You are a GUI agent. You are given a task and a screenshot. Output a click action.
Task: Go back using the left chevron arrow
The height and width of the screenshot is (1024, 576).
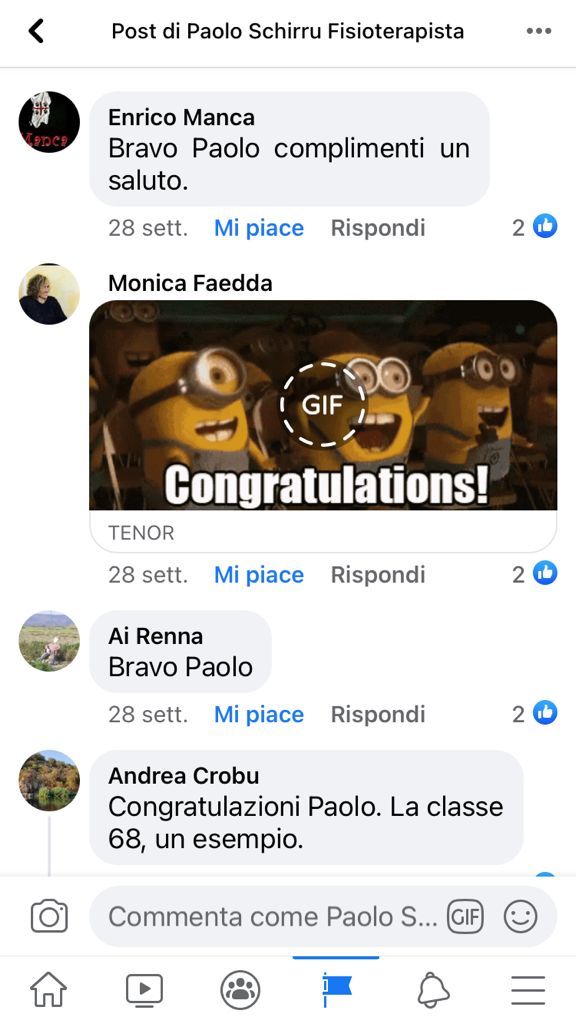click(x=36, y=31)
